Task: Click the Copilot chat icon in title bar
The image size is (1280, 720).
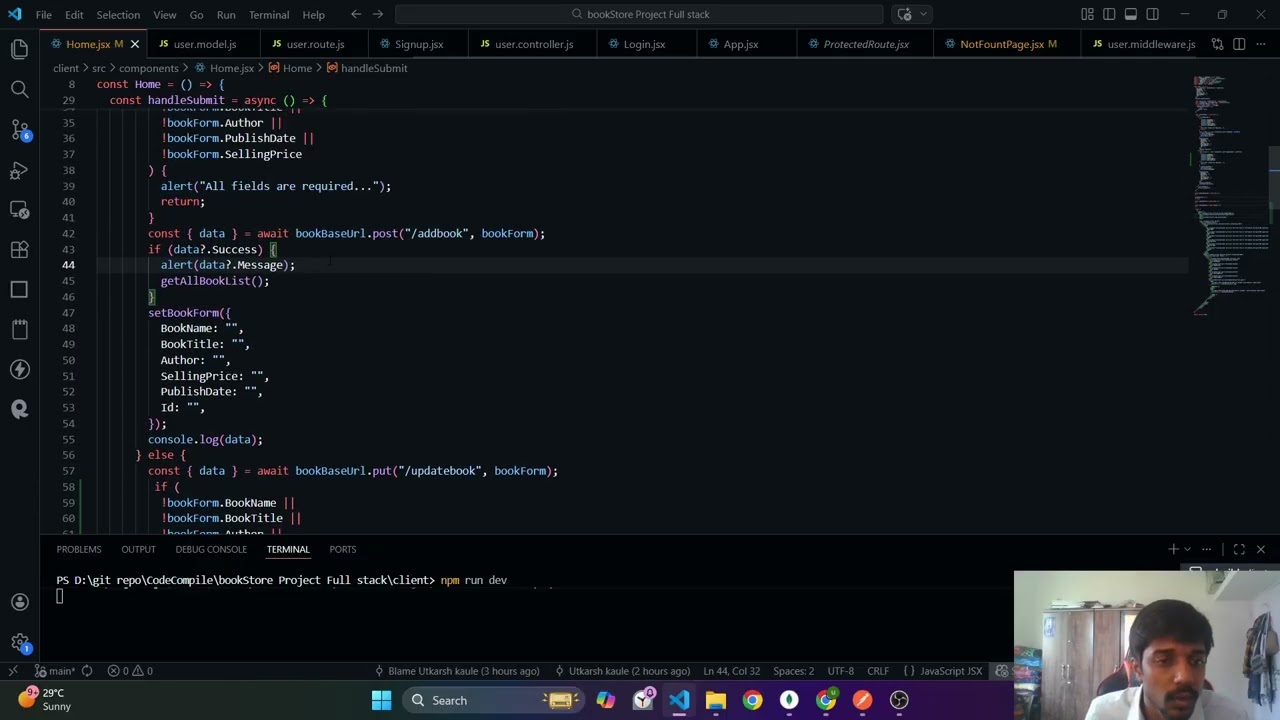Action: click(904, 14)
